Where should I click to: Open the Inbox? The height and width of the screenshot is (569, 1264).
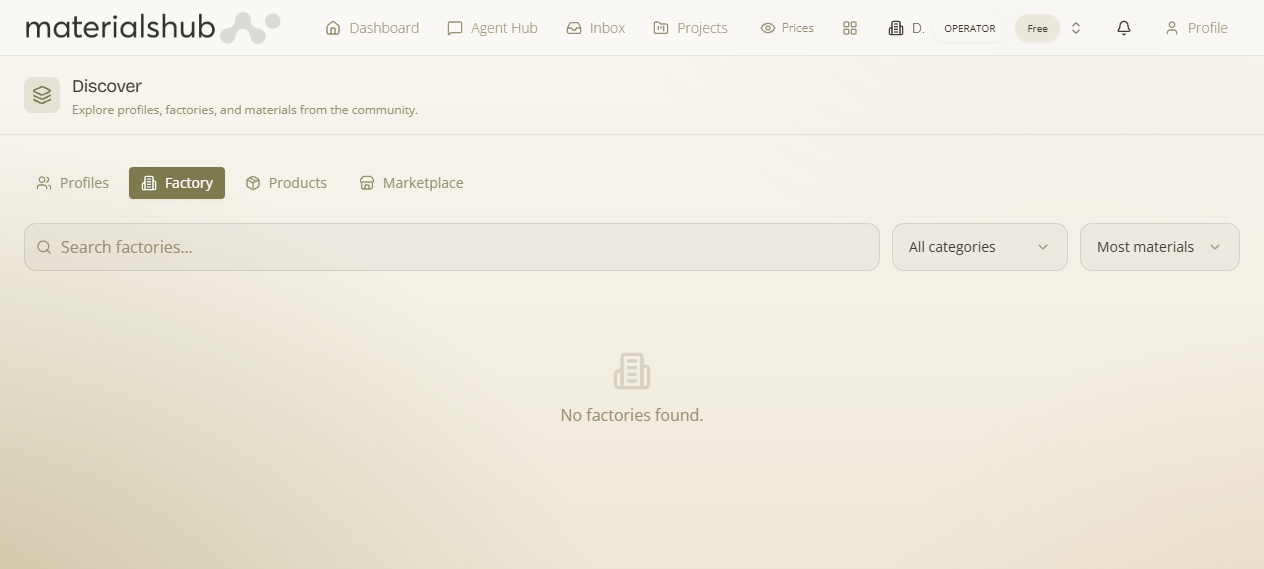point(596,28)
